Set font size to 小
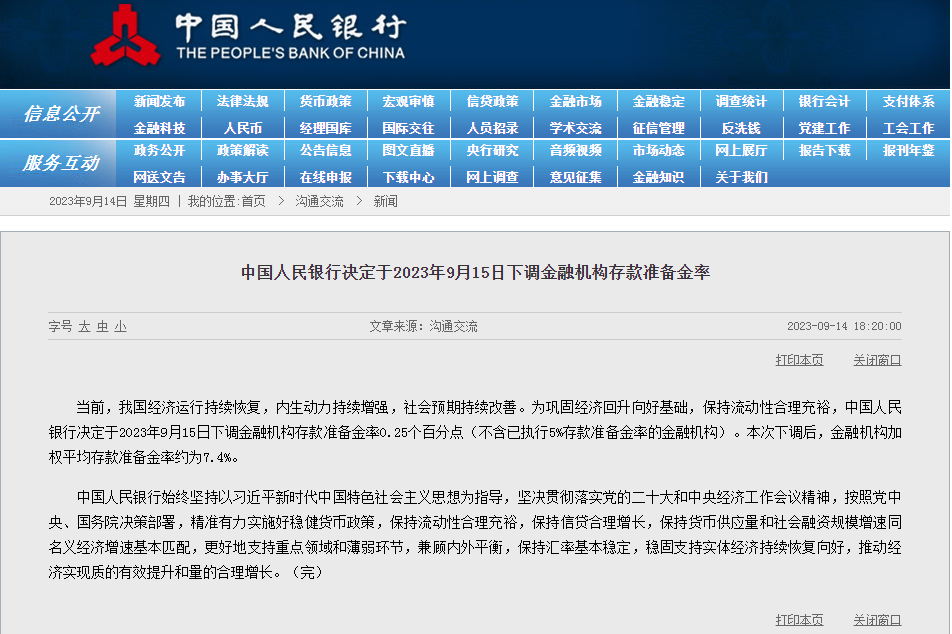Image resolution: width=952 pixels, height=634 pixels. coord(121,327)
